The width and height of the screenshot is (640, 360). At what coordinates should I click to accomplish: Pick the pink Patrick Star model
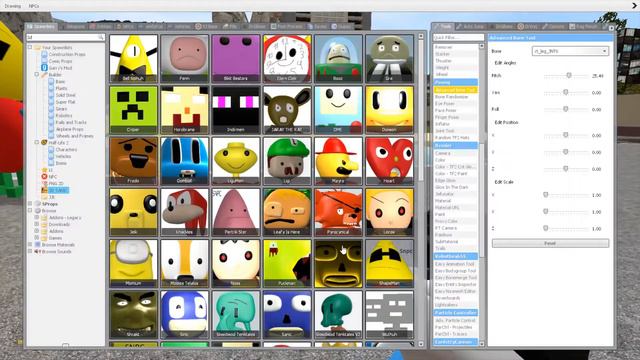pos(236,212)
